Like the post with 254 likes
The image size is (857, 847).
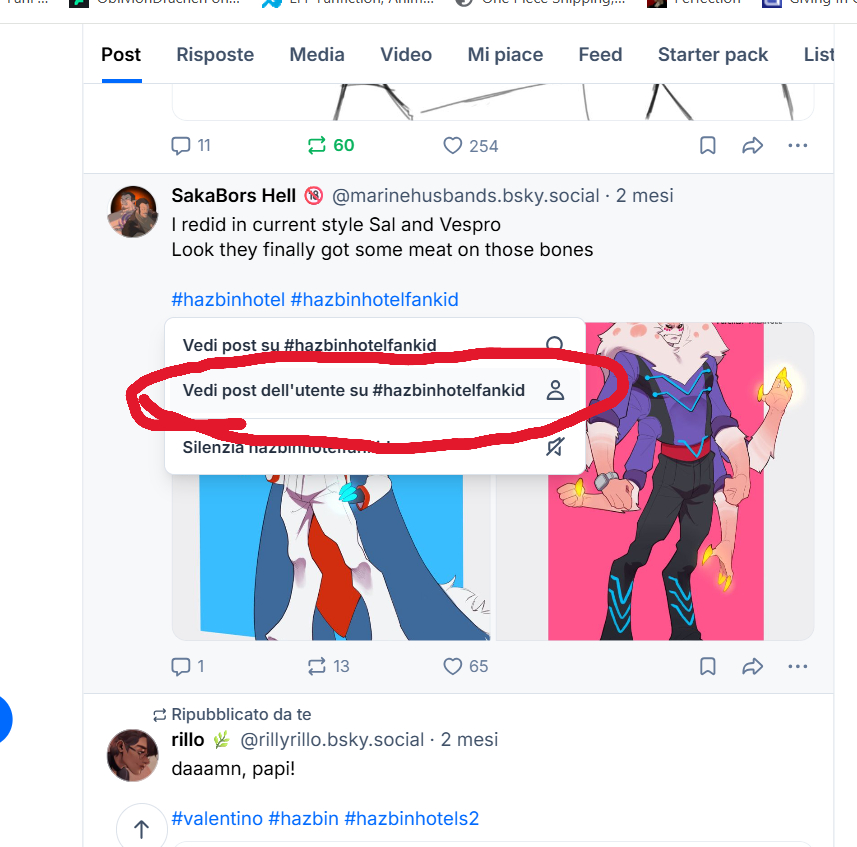(453, 146)
